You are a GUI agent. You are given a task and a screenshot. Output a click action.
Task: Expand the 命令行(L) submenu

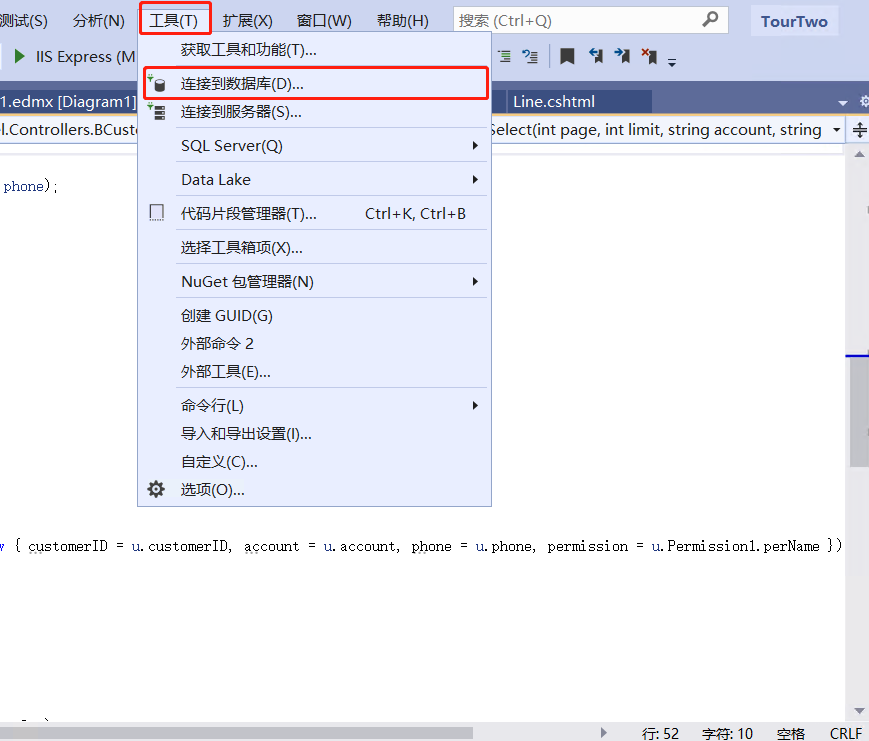314,406
